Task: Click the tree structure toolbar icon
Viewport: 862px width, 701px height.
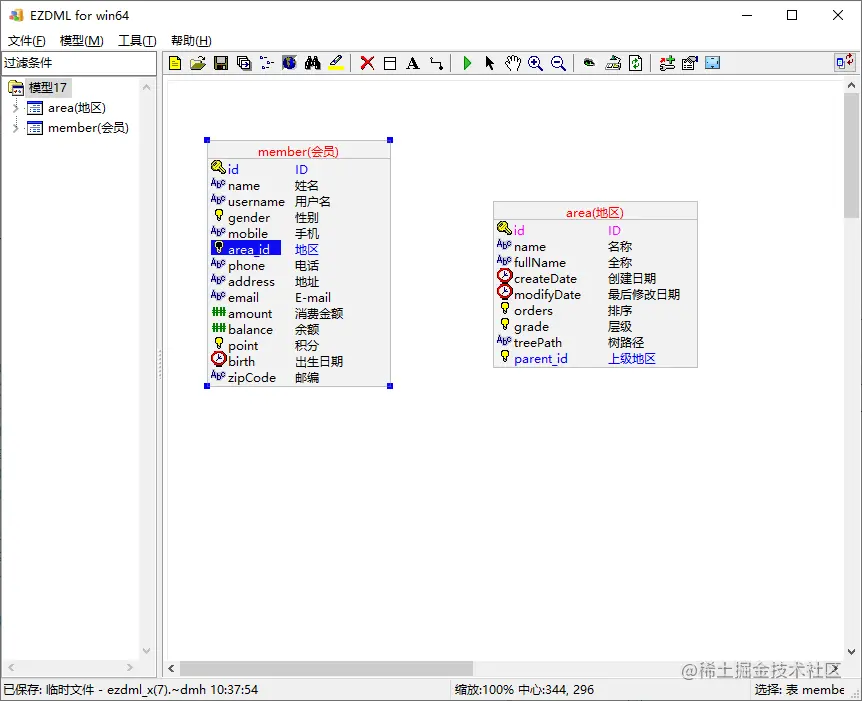Action: click(267, 63)
